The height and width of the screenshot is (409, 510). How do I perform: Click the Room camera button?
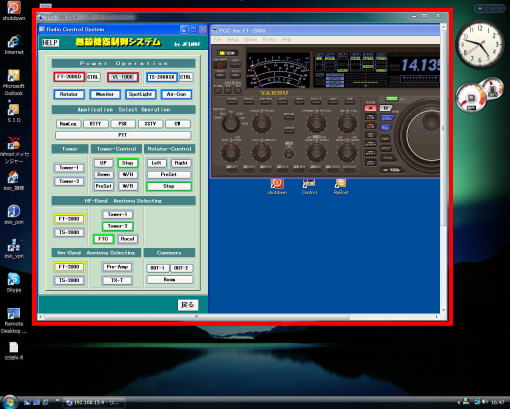tap(169, 279)
